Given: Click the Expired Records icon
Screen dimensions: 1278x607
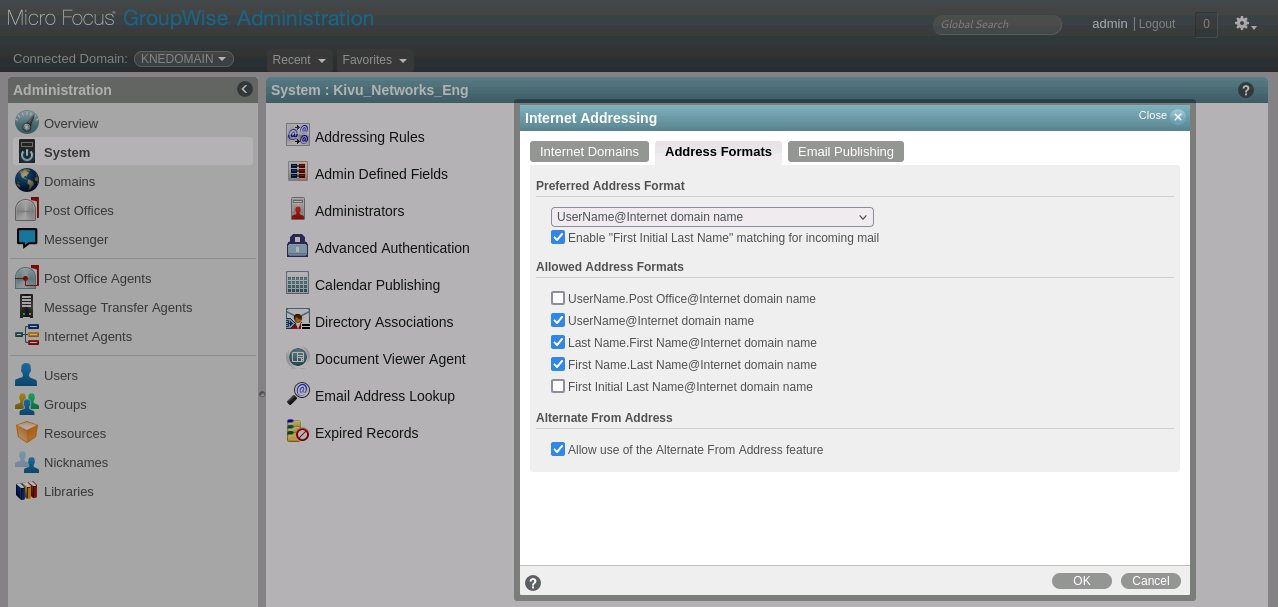Looking at the screenshot, I should [x=298, y=432].
